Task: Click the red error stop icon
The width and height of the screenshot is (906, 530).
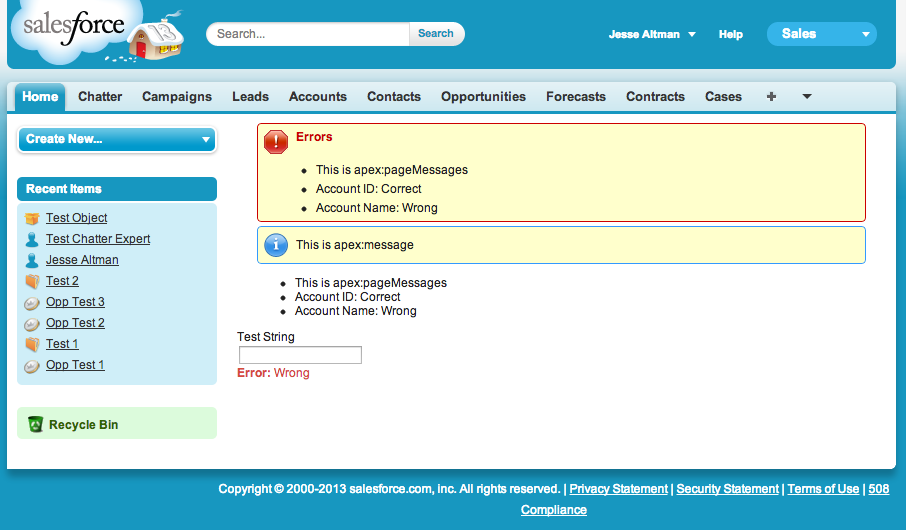Action: (276, 142)
